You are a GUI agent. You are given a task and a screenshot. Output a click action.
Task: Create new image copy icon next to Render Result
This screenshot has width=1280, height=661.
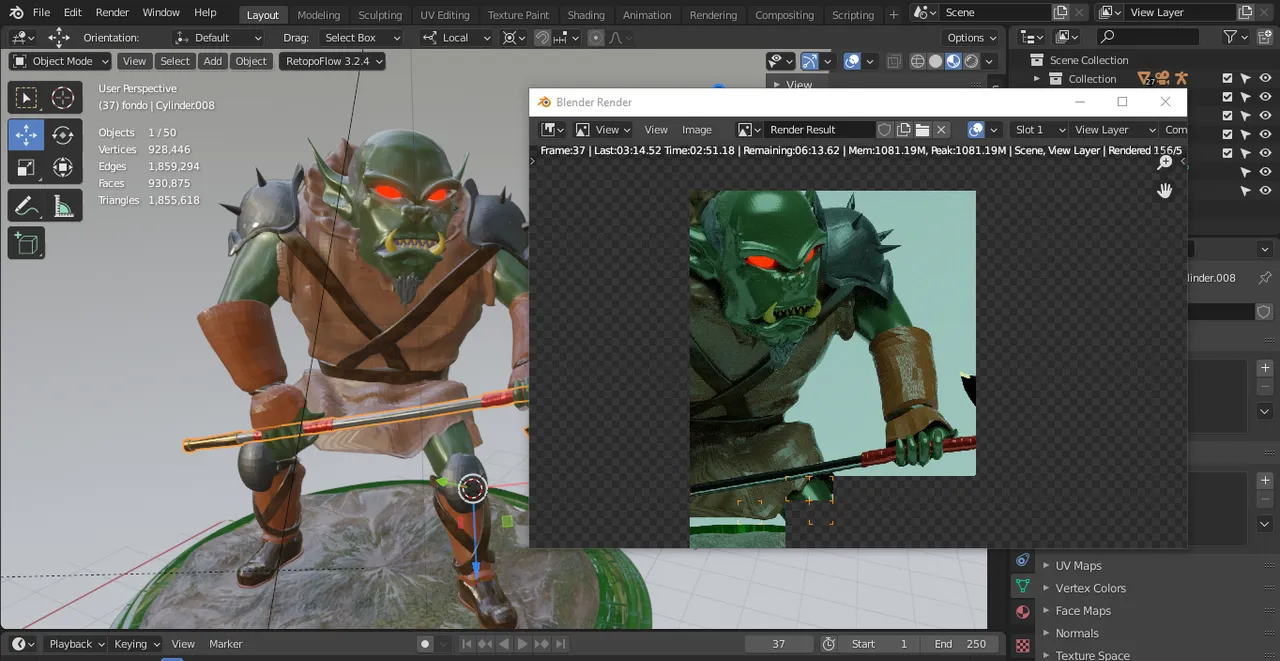pos(903,130)
